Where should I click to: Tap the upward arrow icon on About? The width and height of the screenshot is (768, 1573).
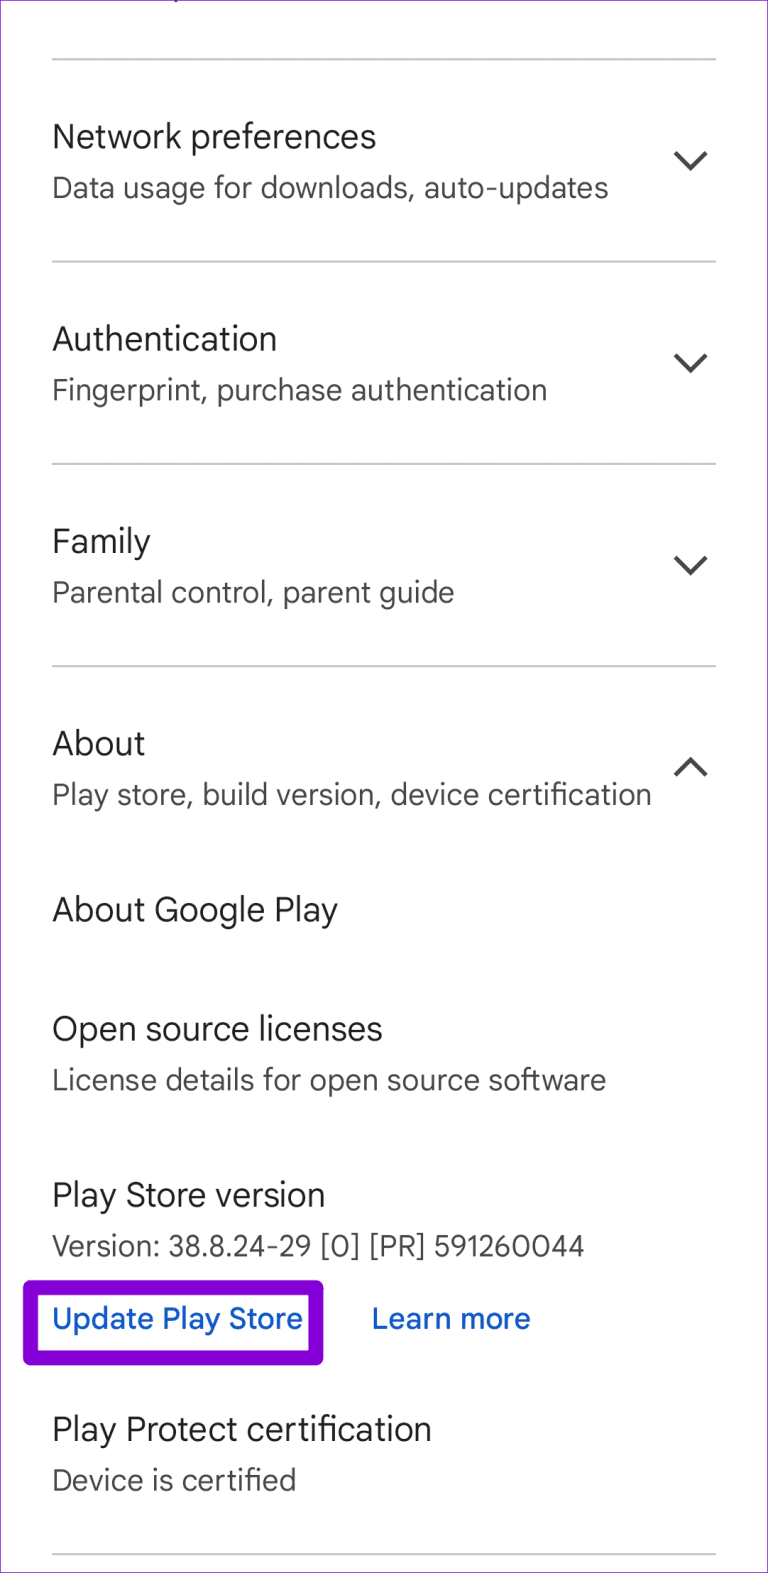coord(690,766)
